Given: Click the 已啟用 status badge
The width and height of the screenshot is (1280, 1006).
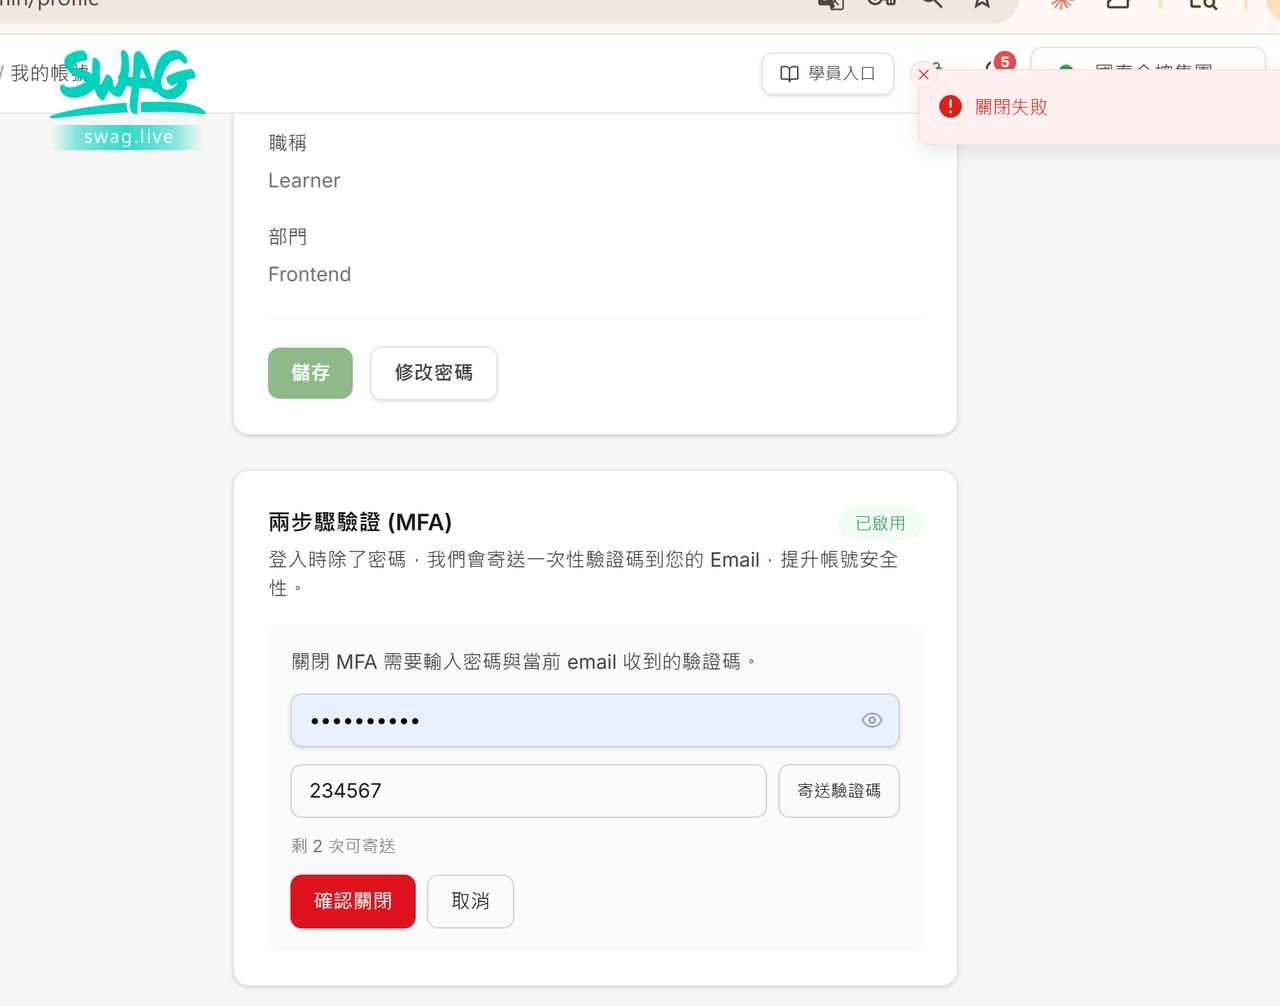Looking at the screenshot, I should pyautogui.click(x=880, y=523).
